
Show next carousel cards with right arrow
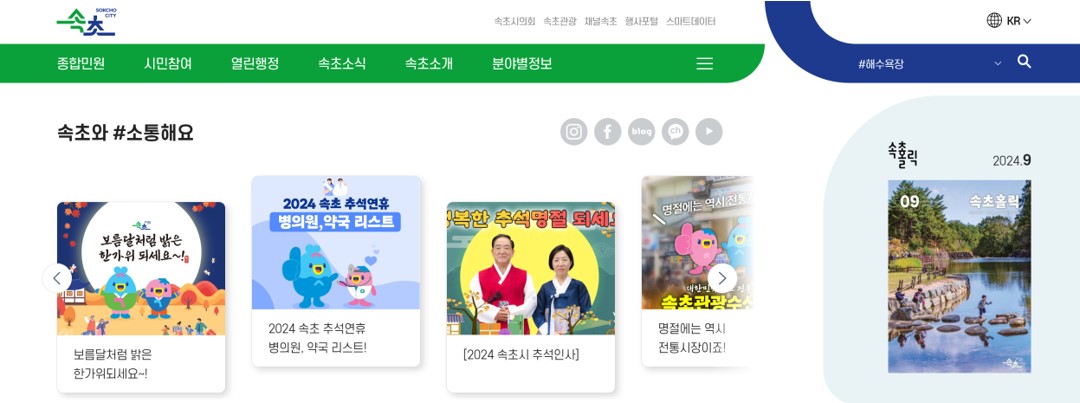tap(722, 278)
